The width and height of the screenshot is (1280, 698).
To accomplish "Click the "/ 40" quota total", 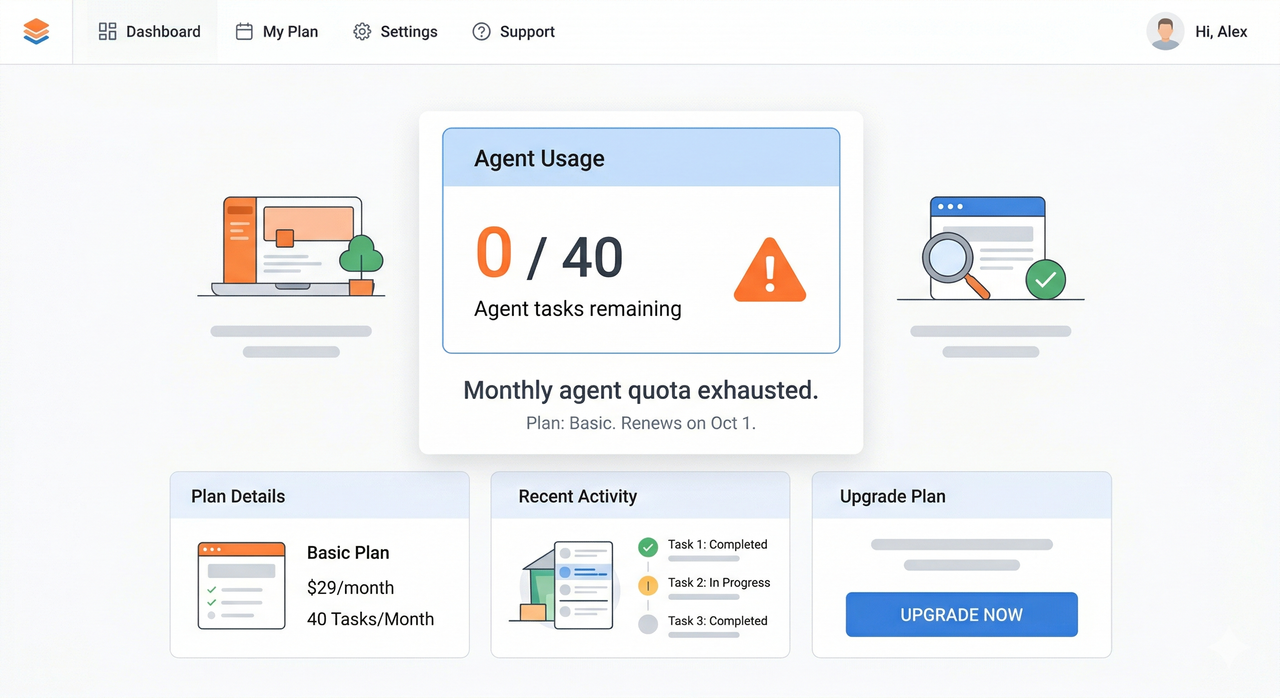I will [575, 257].
